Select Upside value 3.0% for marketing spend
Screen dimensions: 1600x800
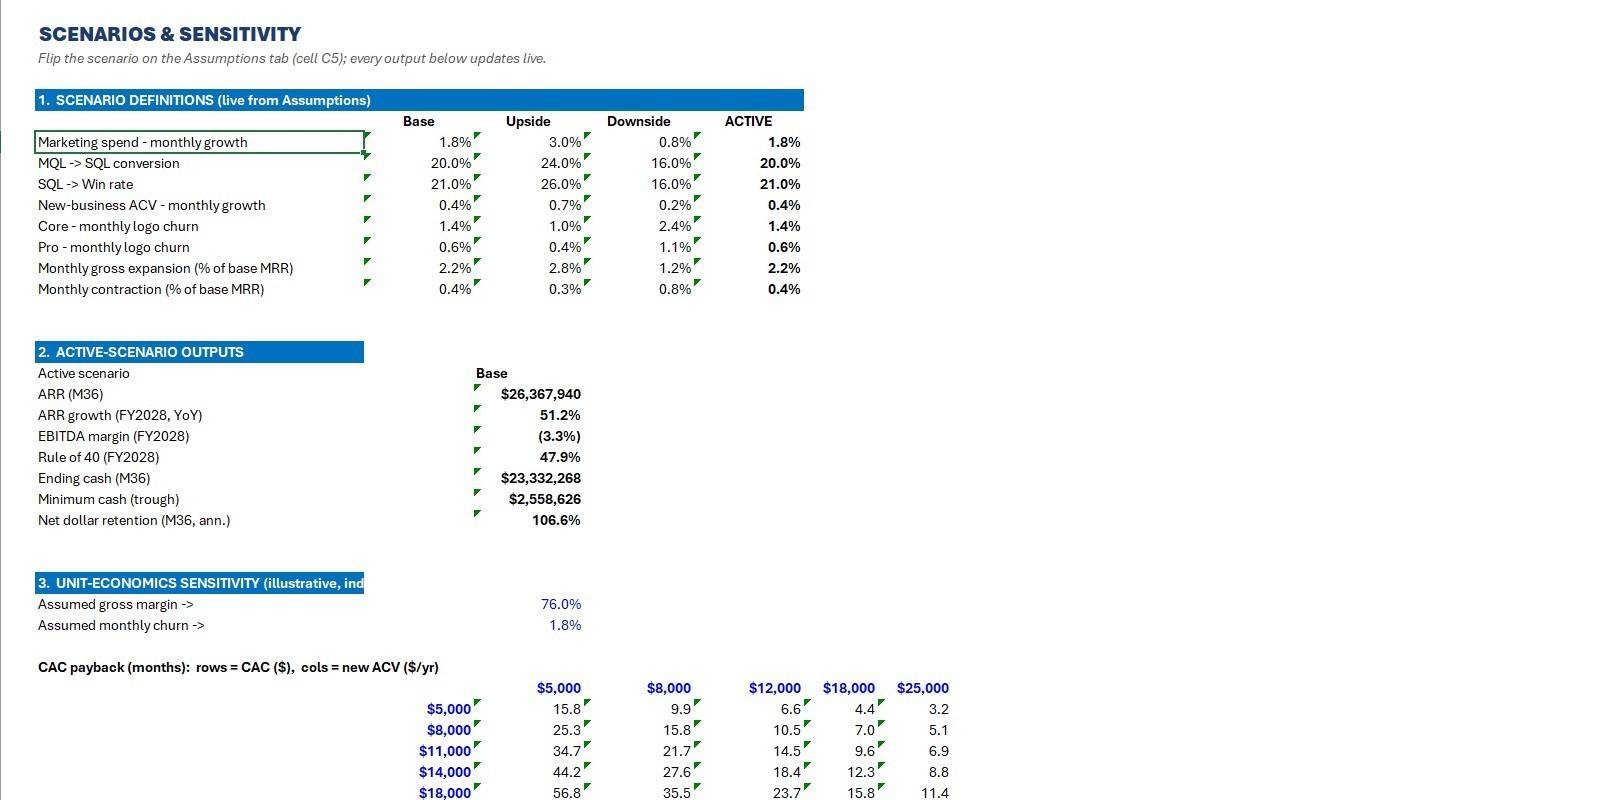[565, 142]
